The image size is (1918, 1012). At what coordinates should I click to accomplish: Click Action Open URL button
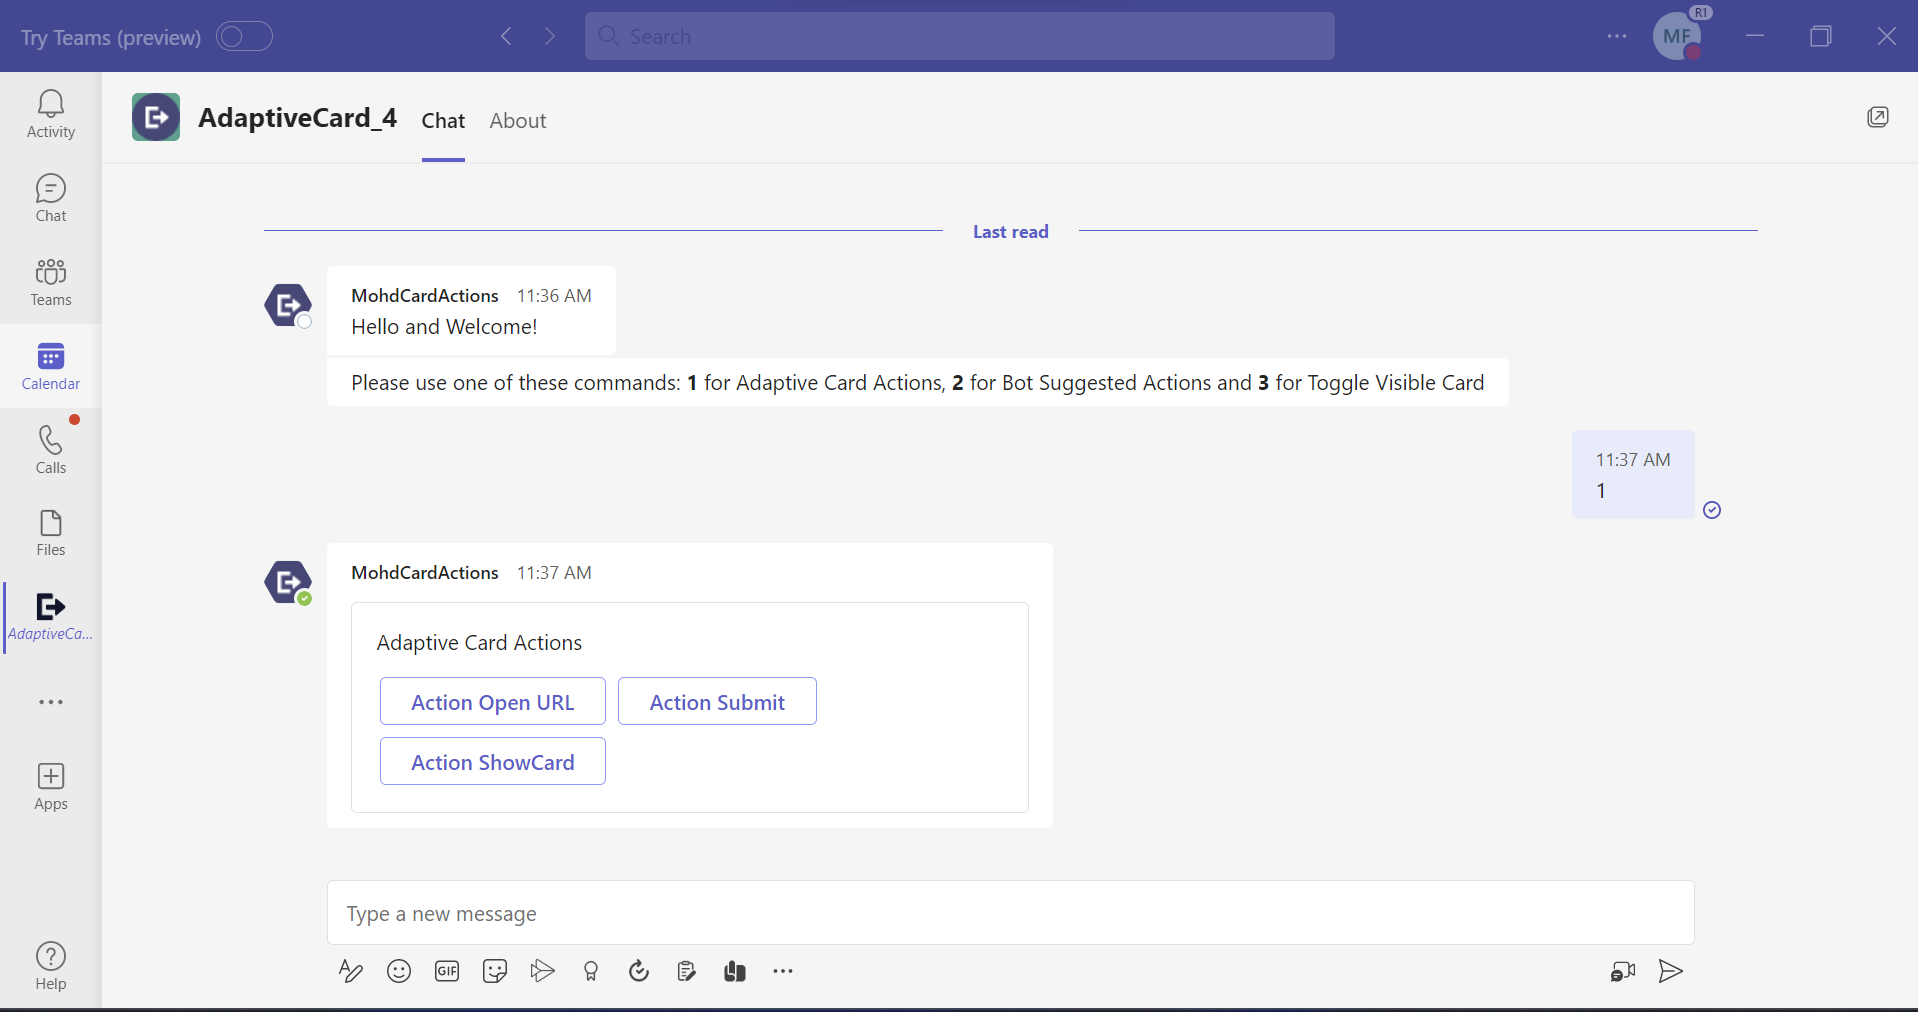pyautogui.click(x=493, y=702)
